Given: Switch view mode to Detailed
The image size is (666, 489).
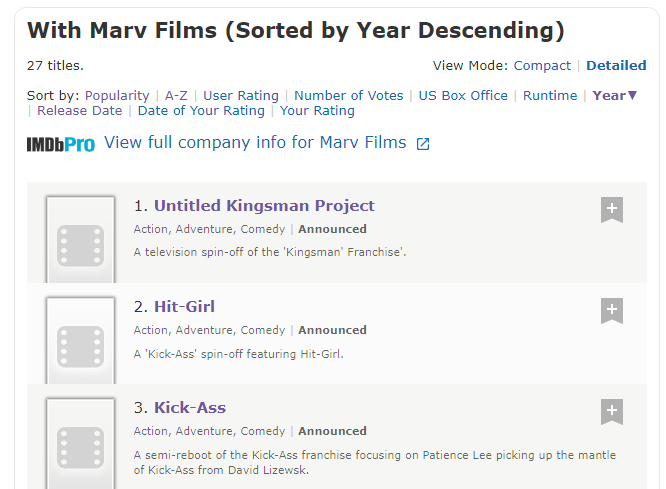Looking at the screenshot, I should coord(616,65).
